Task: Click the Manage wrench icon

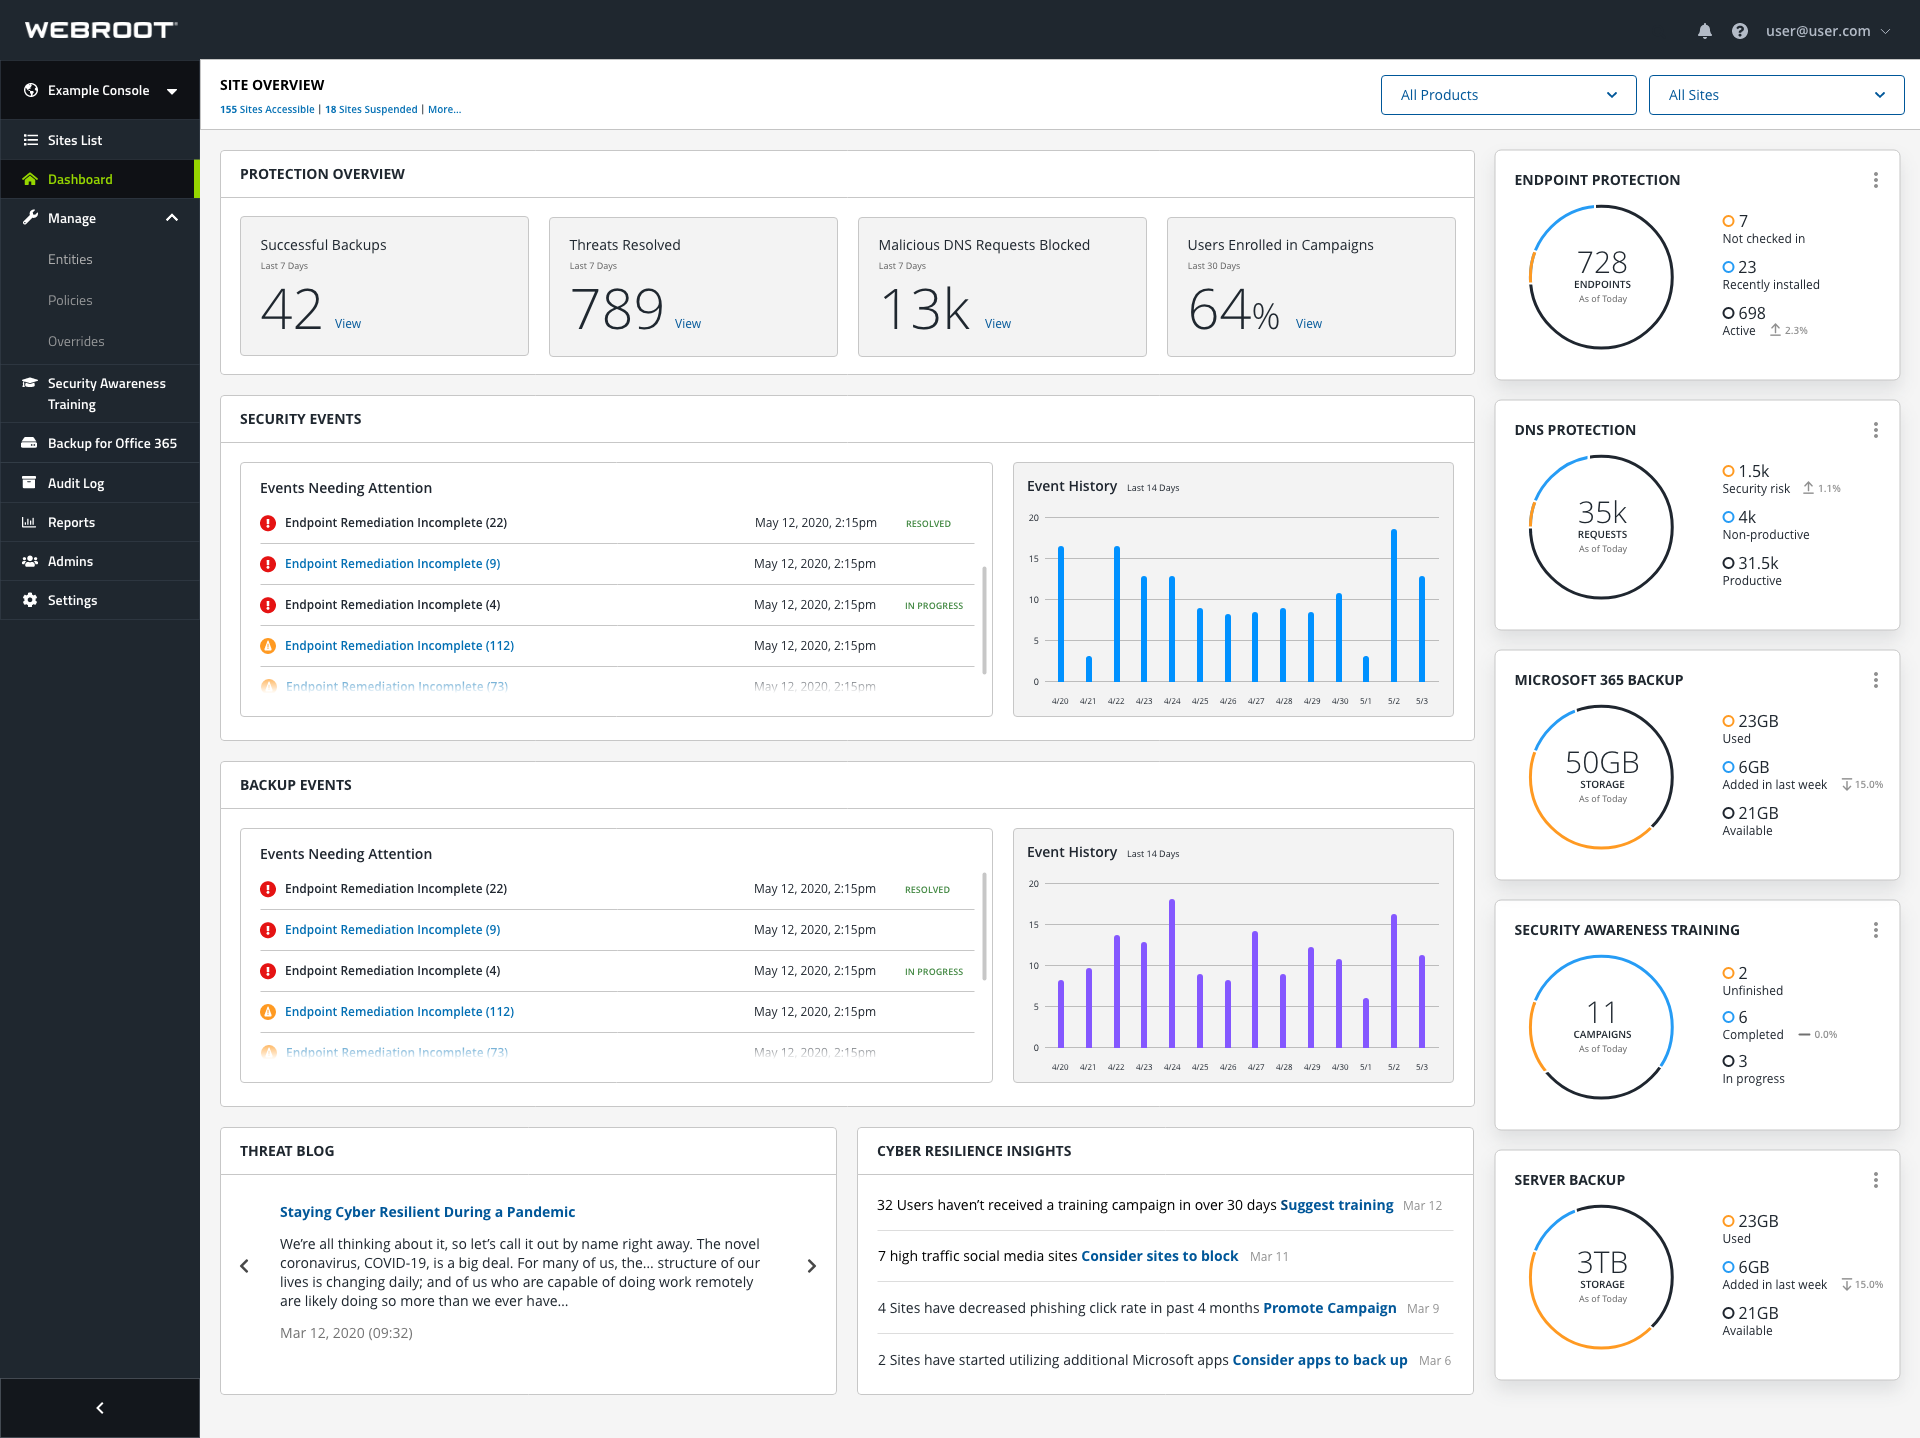Action: (30, 218)
